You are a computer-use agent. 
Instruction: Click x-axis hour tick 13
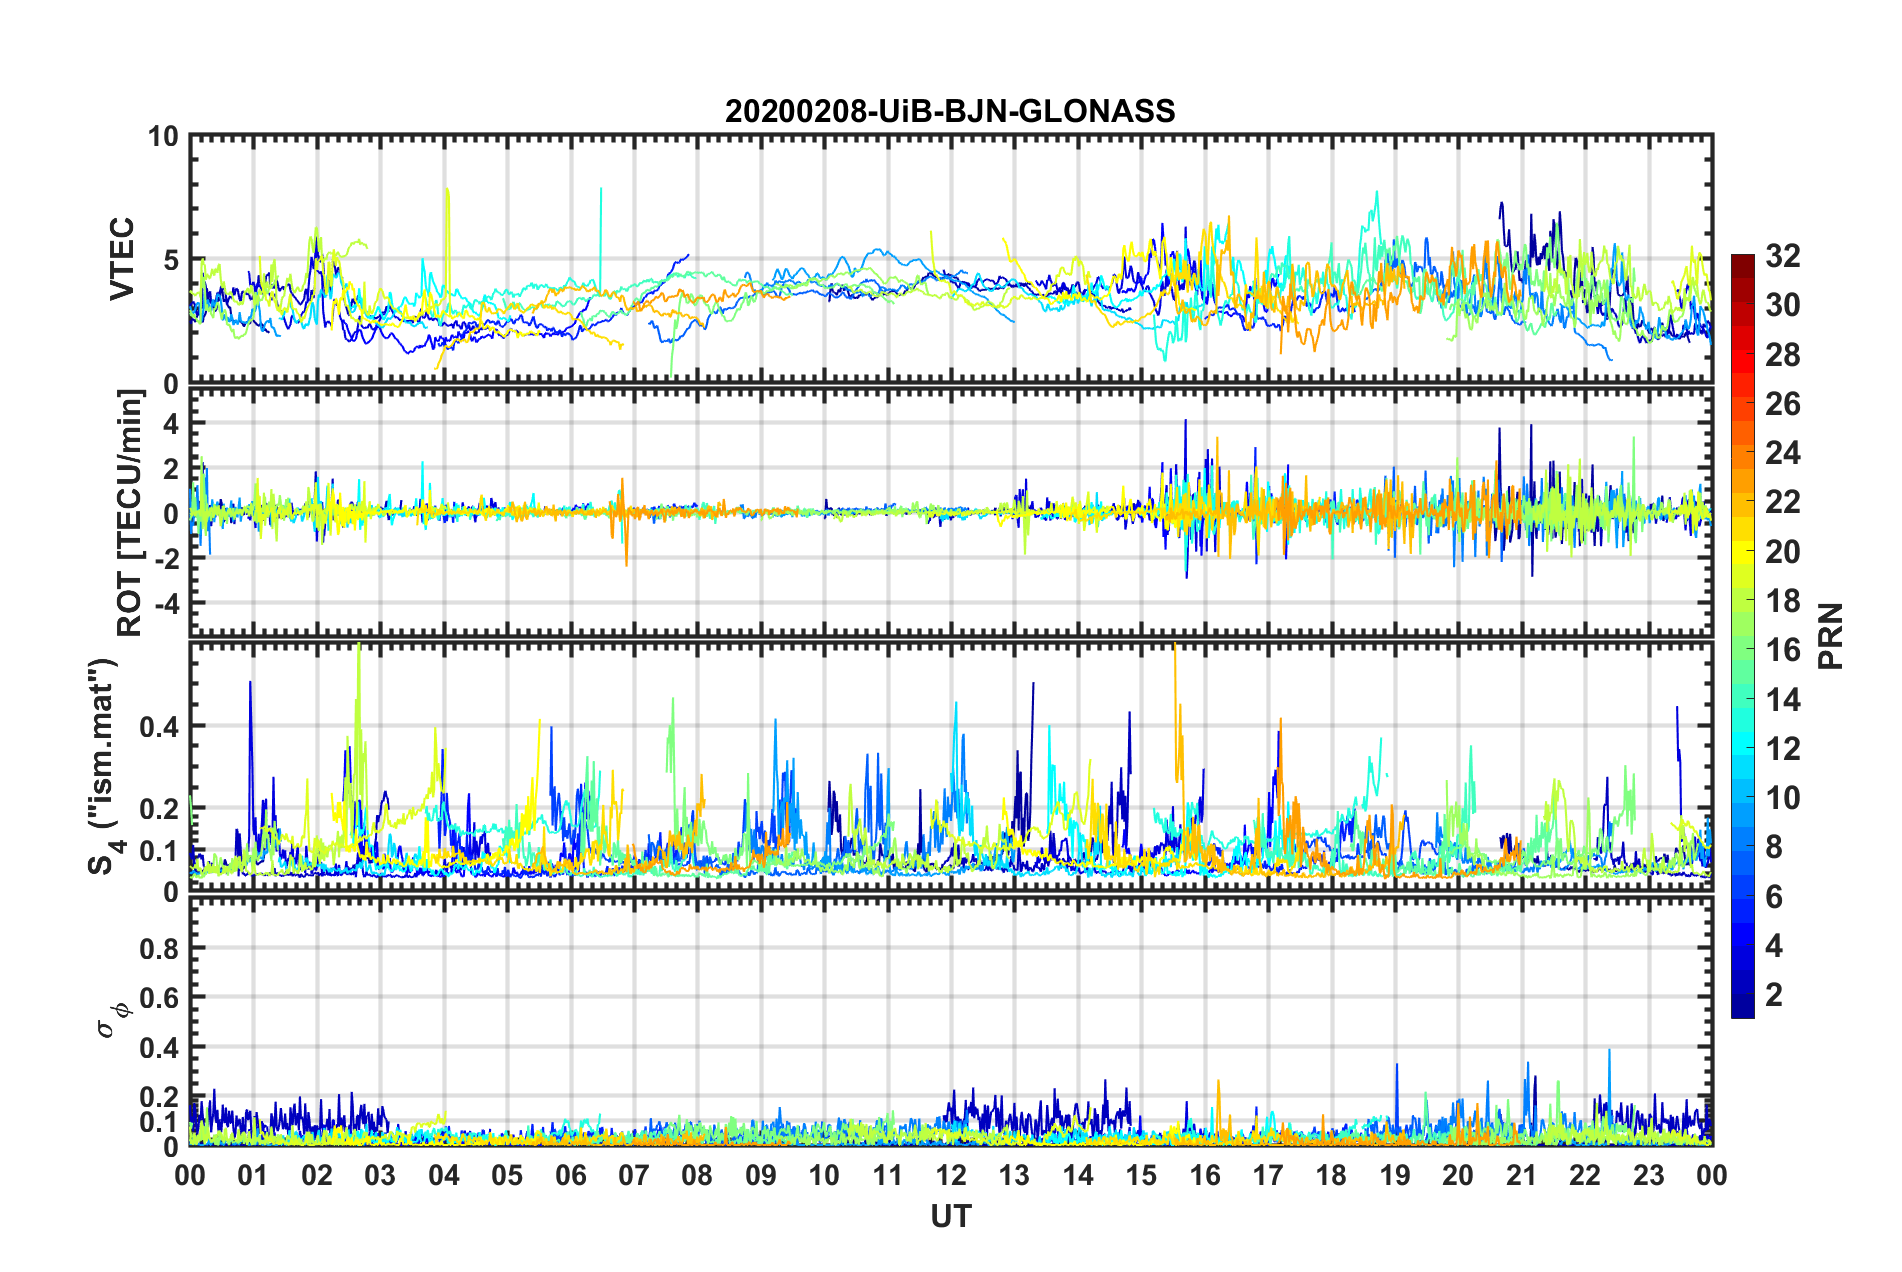(1014, 1175)
